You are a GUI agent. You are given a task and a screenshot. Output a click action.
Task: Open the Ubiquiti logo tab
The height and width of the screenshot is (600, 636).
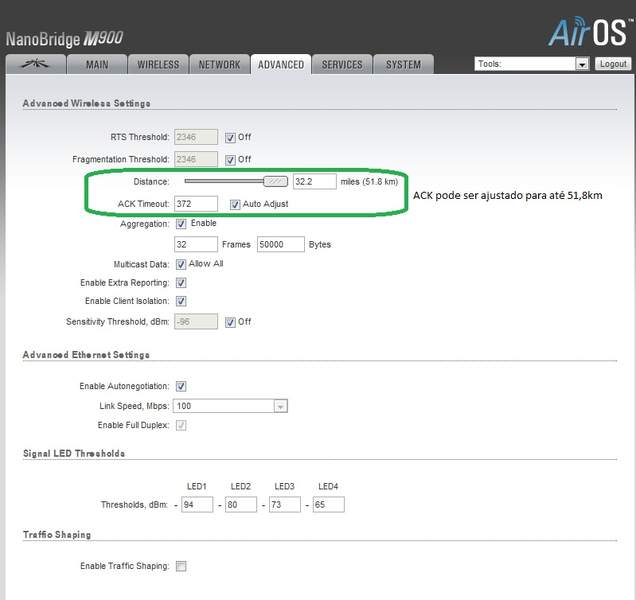pyautogui.click(x=36, y=64)
